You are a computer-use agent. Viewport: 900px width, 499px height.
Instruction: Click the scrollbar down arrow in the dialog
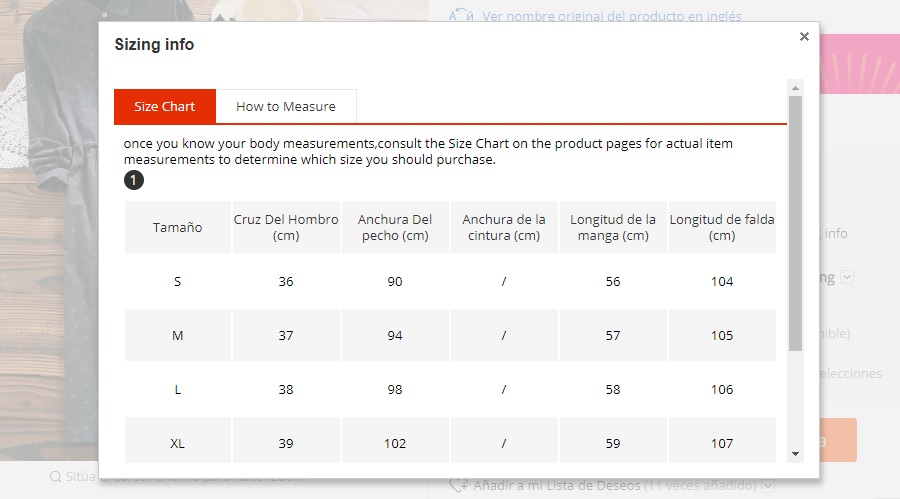(x=795, y=453)
